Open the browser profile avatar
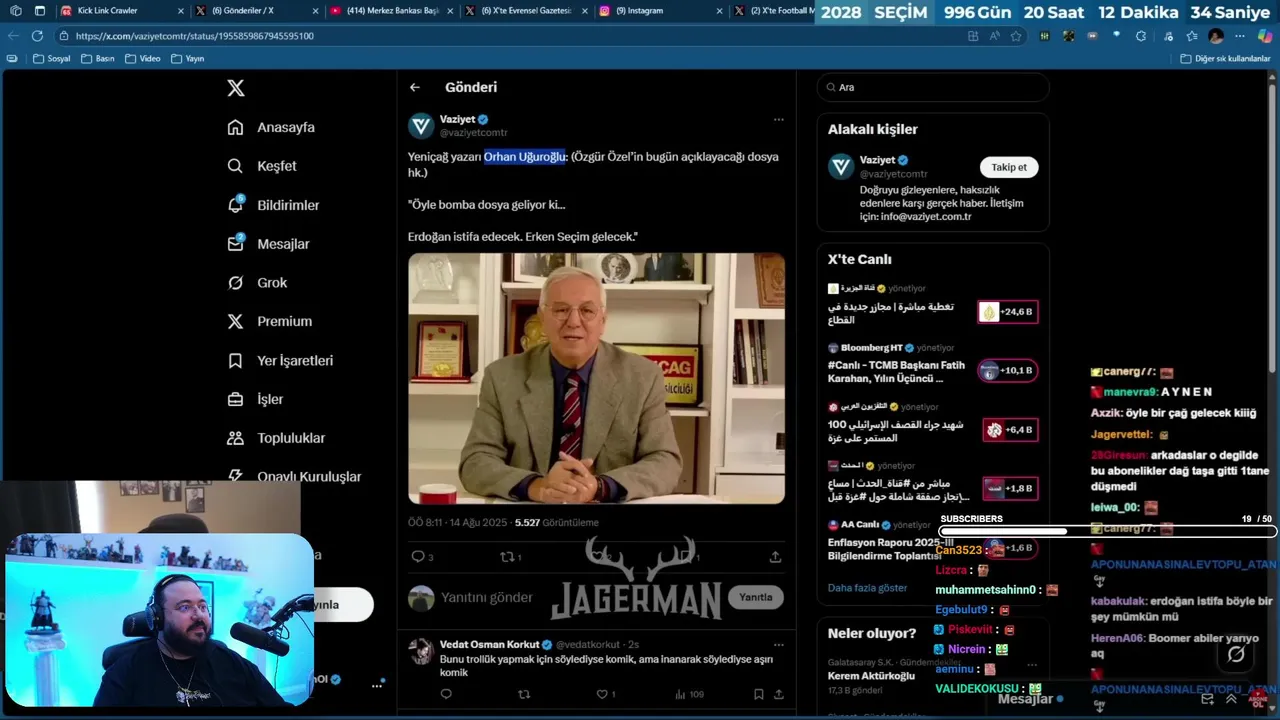The height and width of the screenshot is (720, 1280). [1216, 36]
